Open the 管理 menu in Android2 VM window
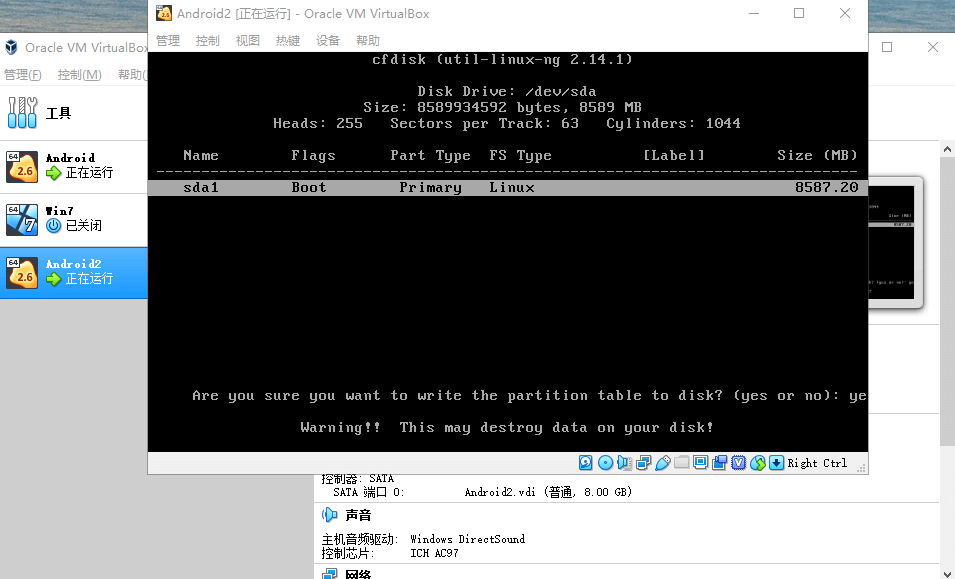The image size is (955, 579). pyautogui.click(x=168, y=41)
